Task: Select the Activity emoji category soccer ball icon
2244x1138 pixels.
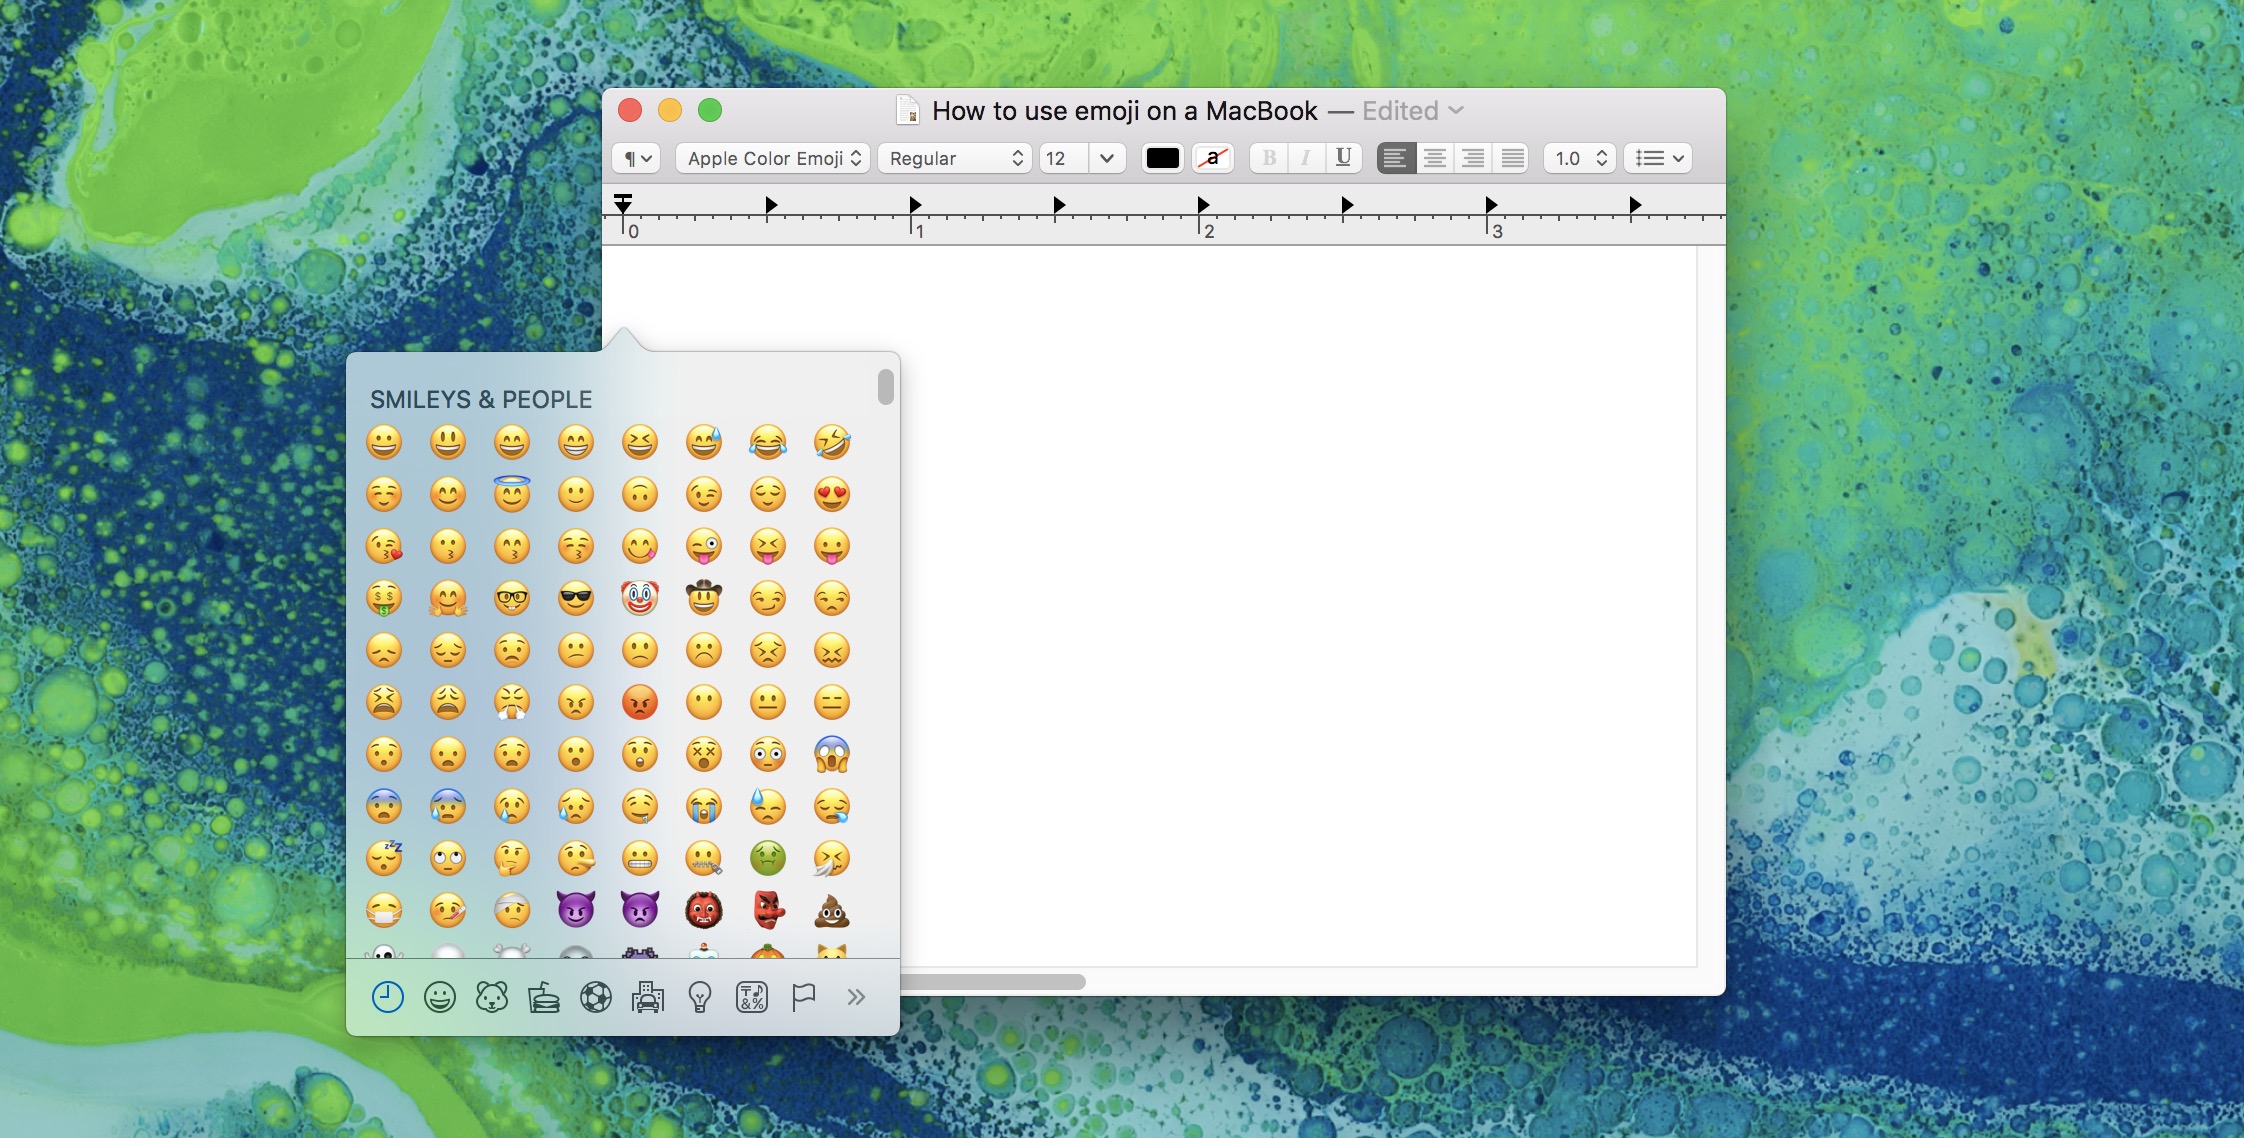Action: 597,996
